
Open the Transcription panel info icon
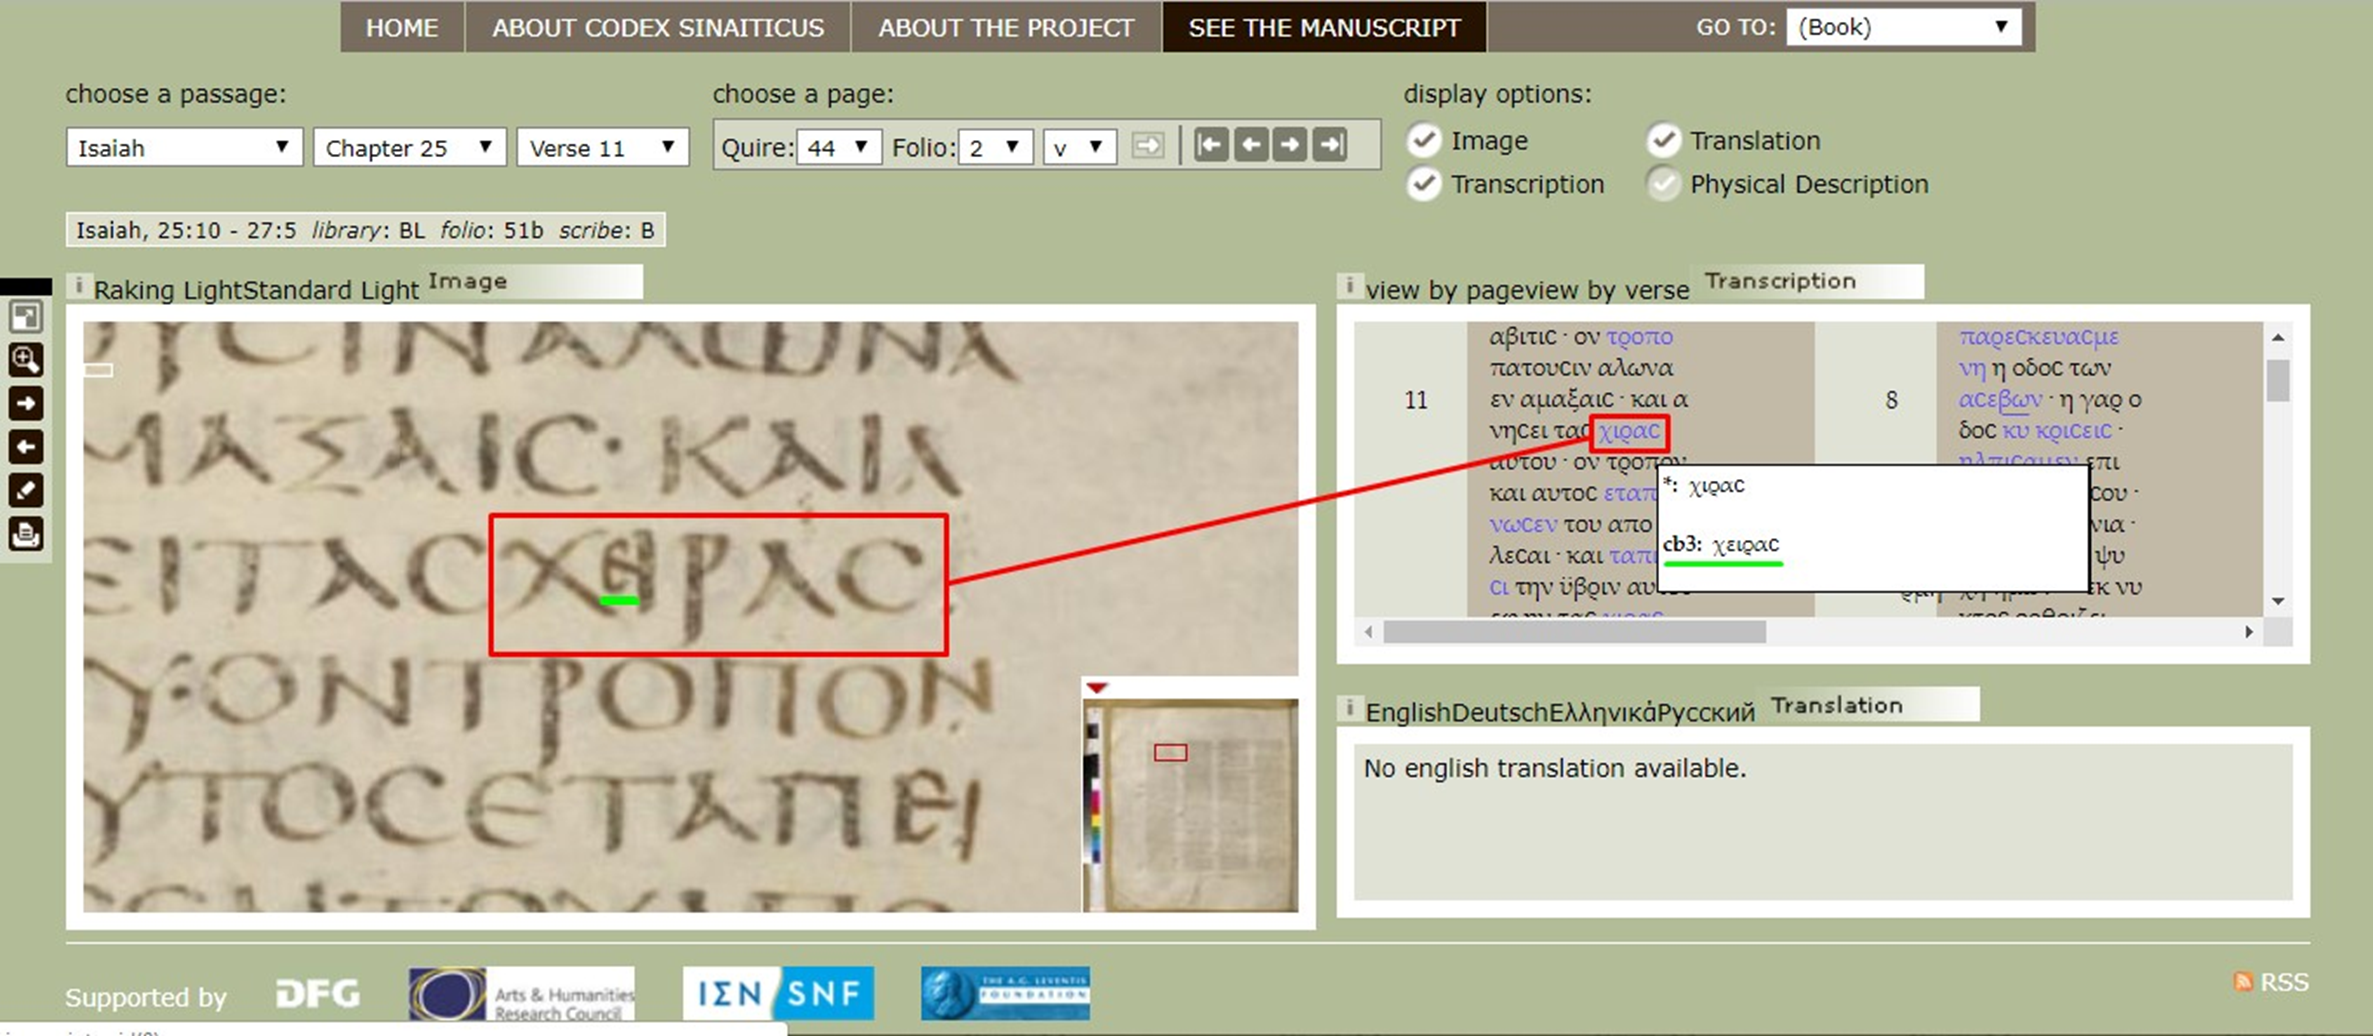[x=1350, y=286]
